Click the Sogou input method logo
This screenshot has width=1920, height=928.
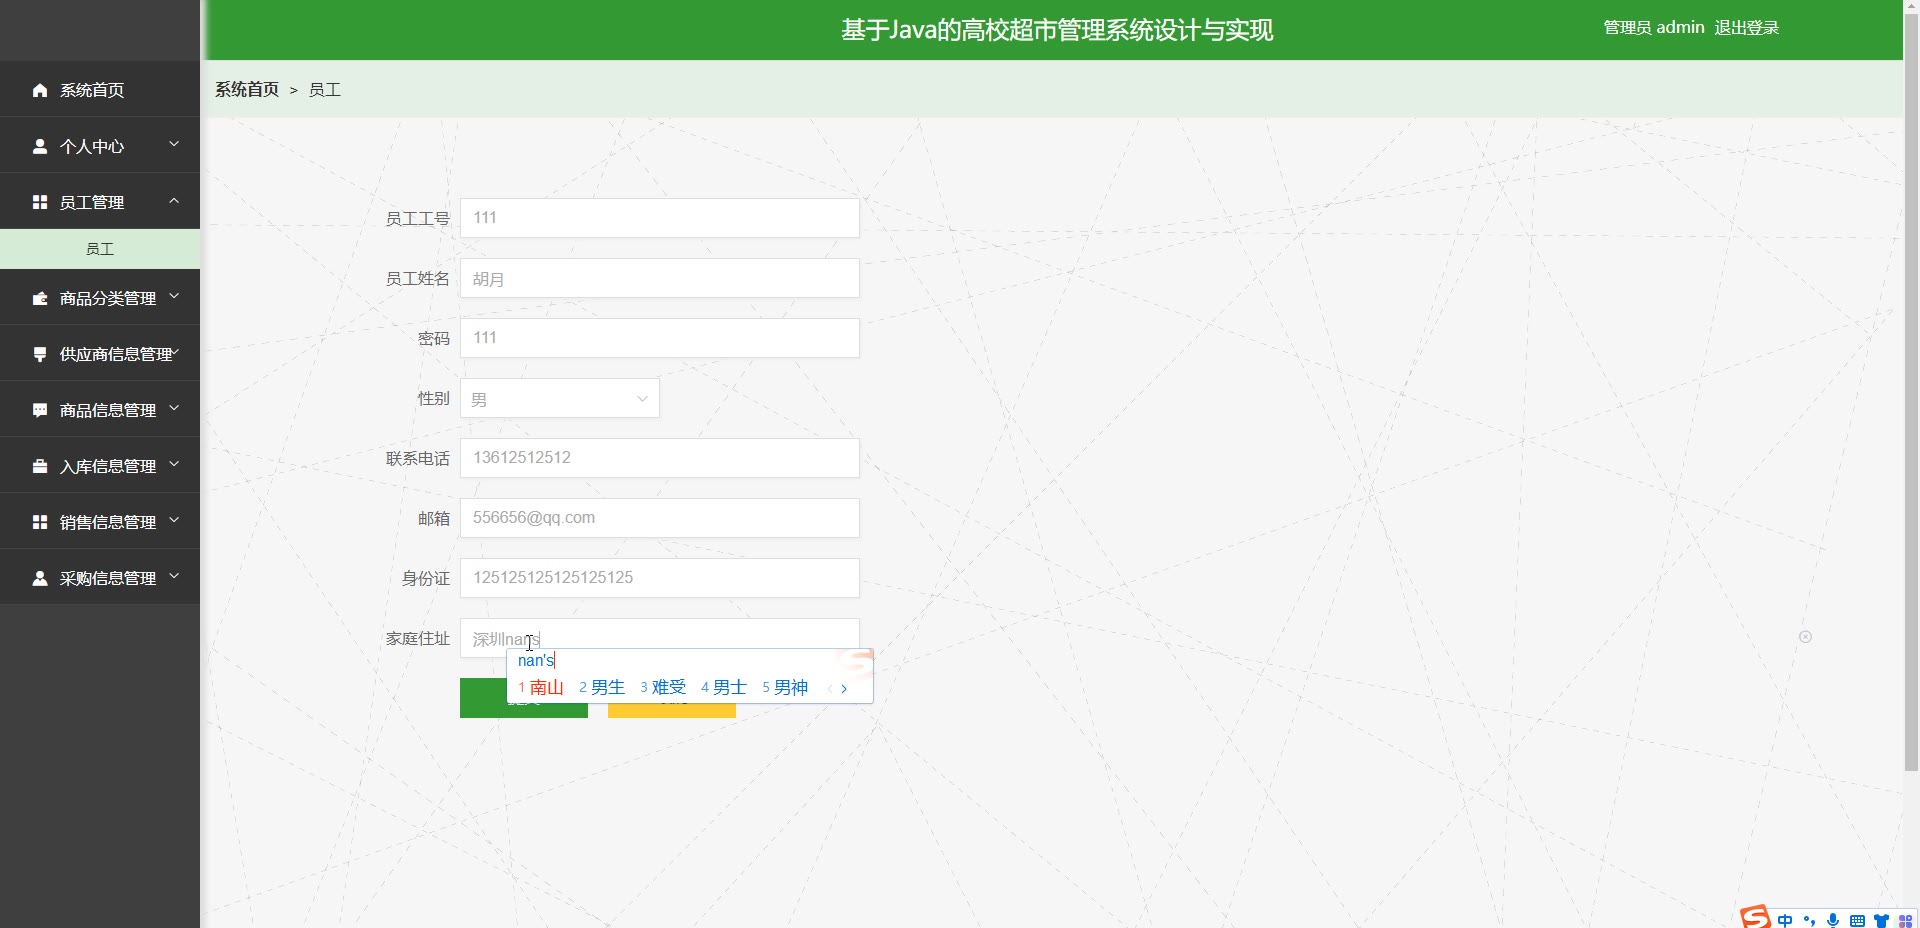[x=1755, y=917]
